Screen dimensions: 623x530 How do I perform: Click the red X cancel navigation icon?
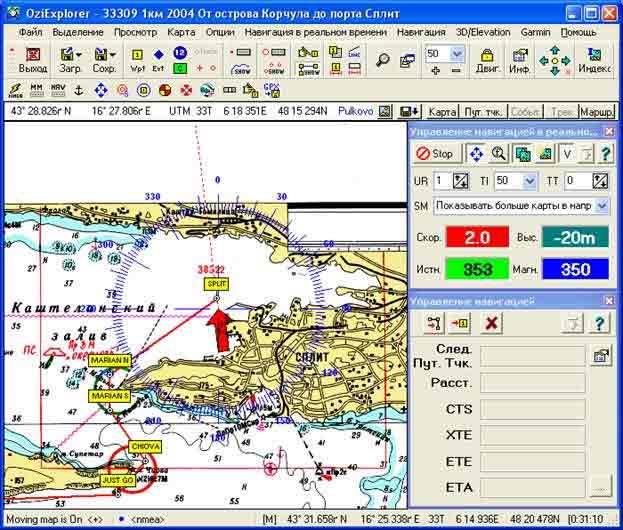click(x=491, y=323)
